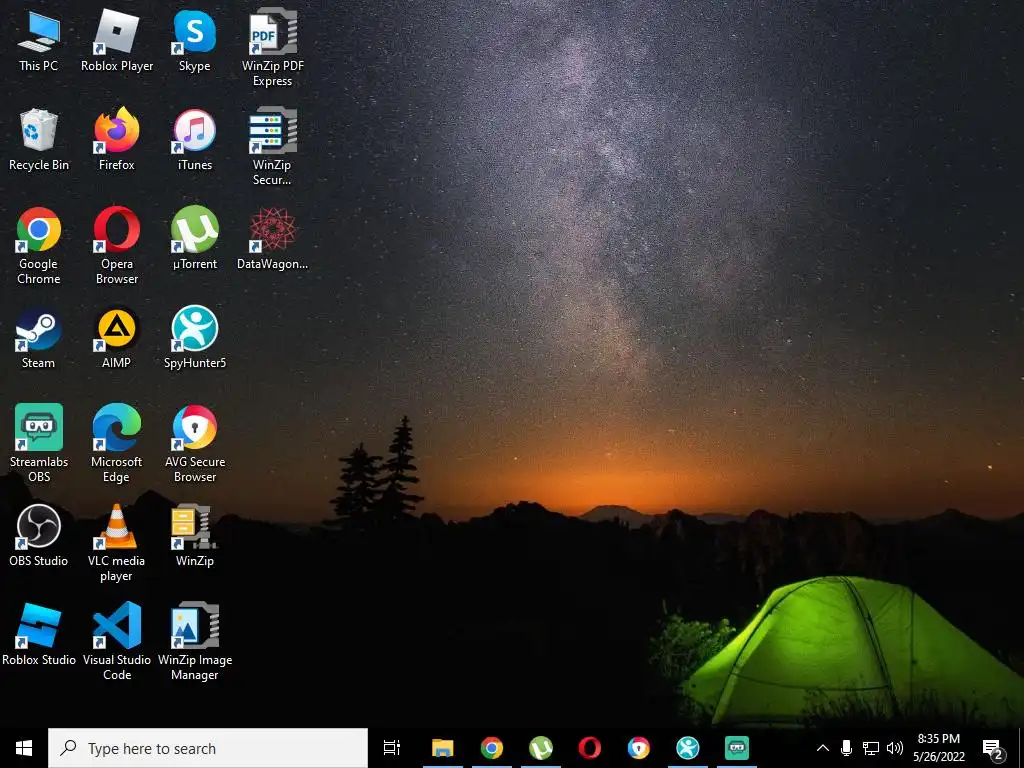The width and height of the screenshot is (1024, 768).
Task: Launch OBS Studio from the desktop
Action: click(x=39, y=536)
